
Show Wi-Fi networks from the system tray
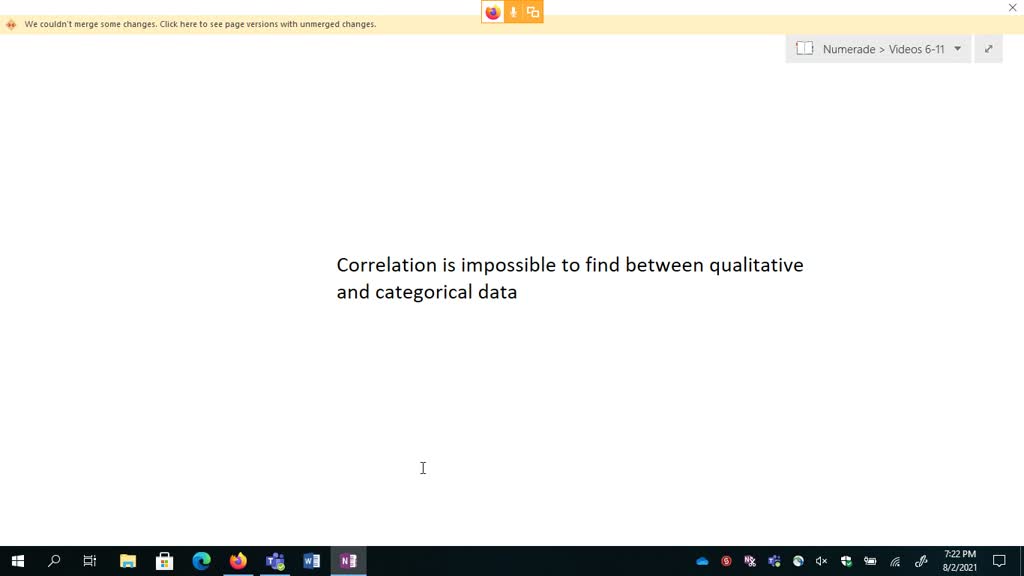[894, 561]
